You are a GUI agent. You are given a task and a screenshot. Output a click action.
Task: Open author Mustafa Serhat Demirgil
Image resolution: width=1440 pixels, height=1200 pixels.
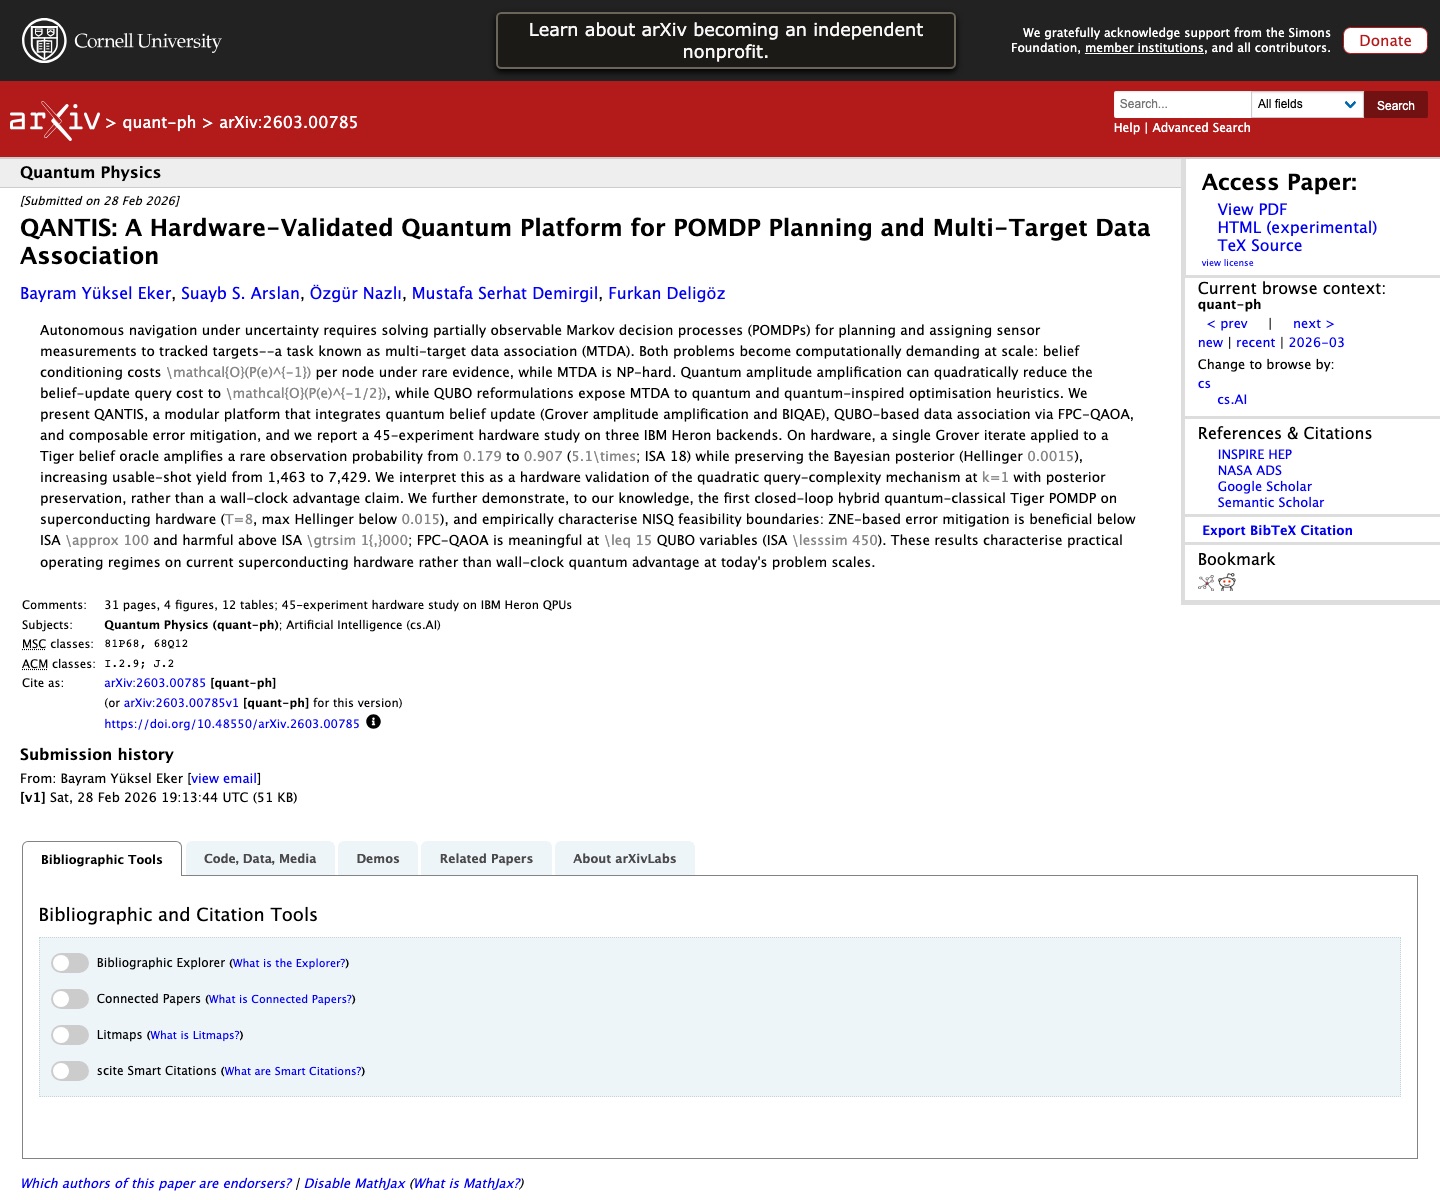tap(505, 293)
